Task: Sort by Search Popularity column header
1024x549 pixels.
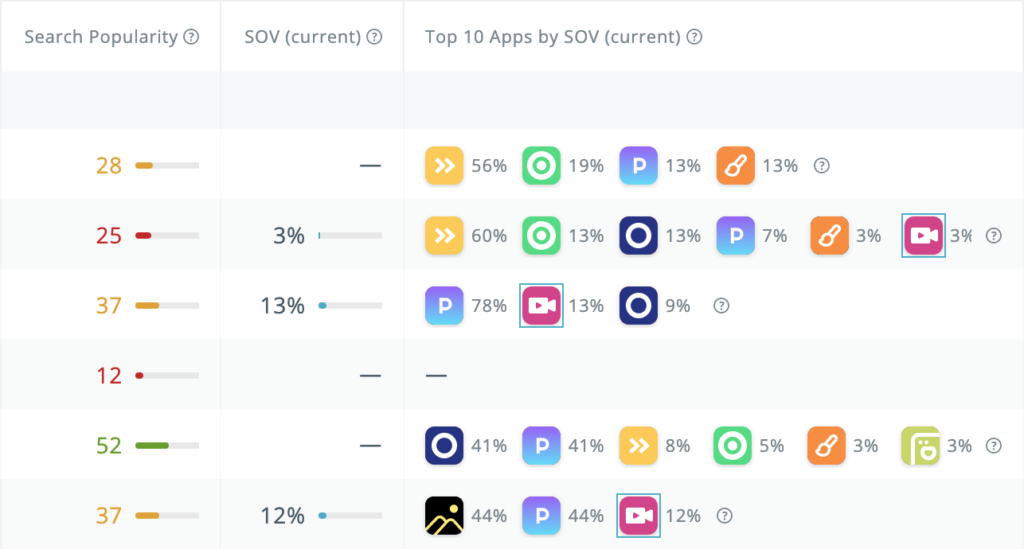Action: tap(100, 37)
